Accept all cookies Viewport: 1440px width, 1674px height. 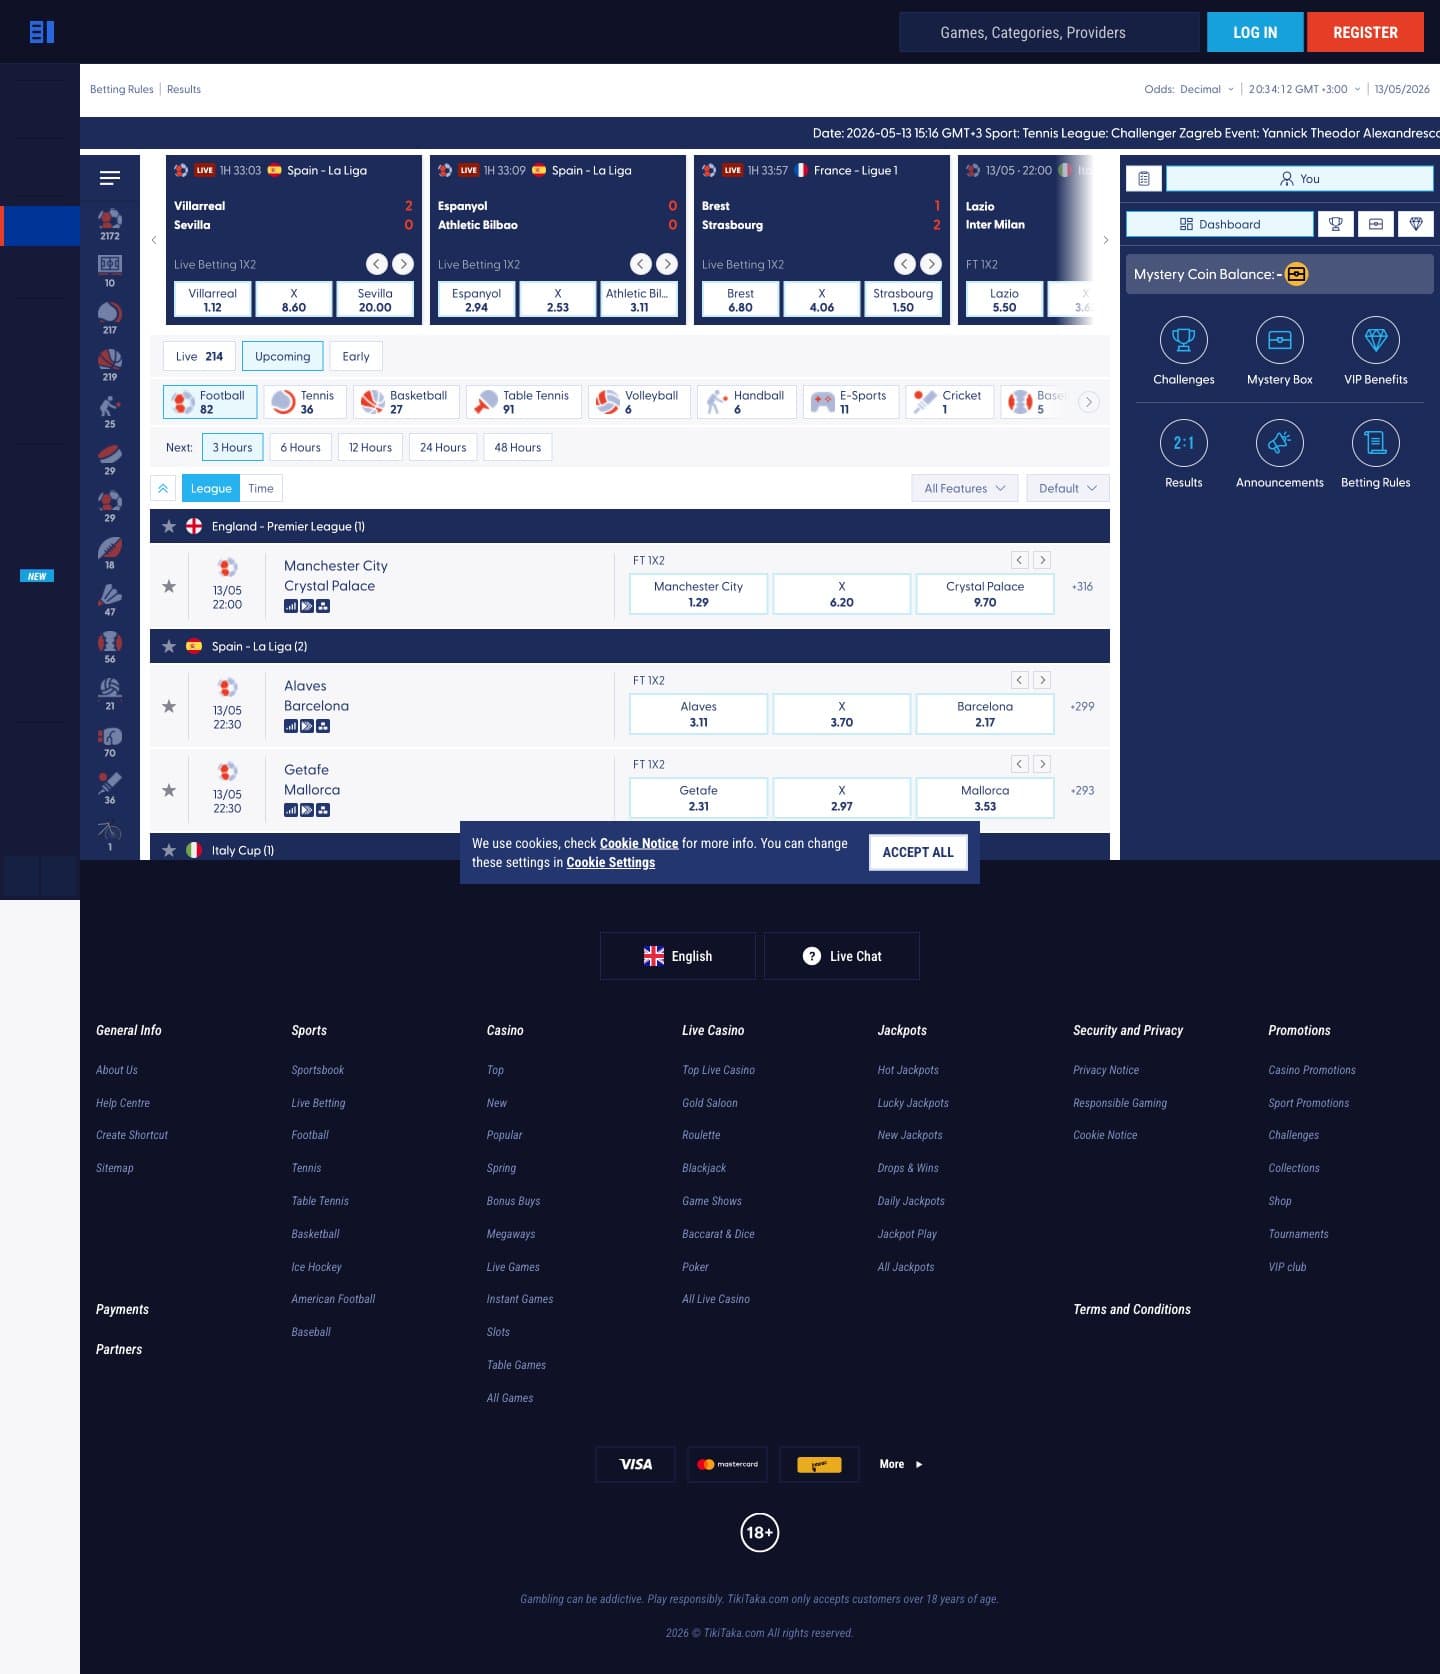(918, 852)
